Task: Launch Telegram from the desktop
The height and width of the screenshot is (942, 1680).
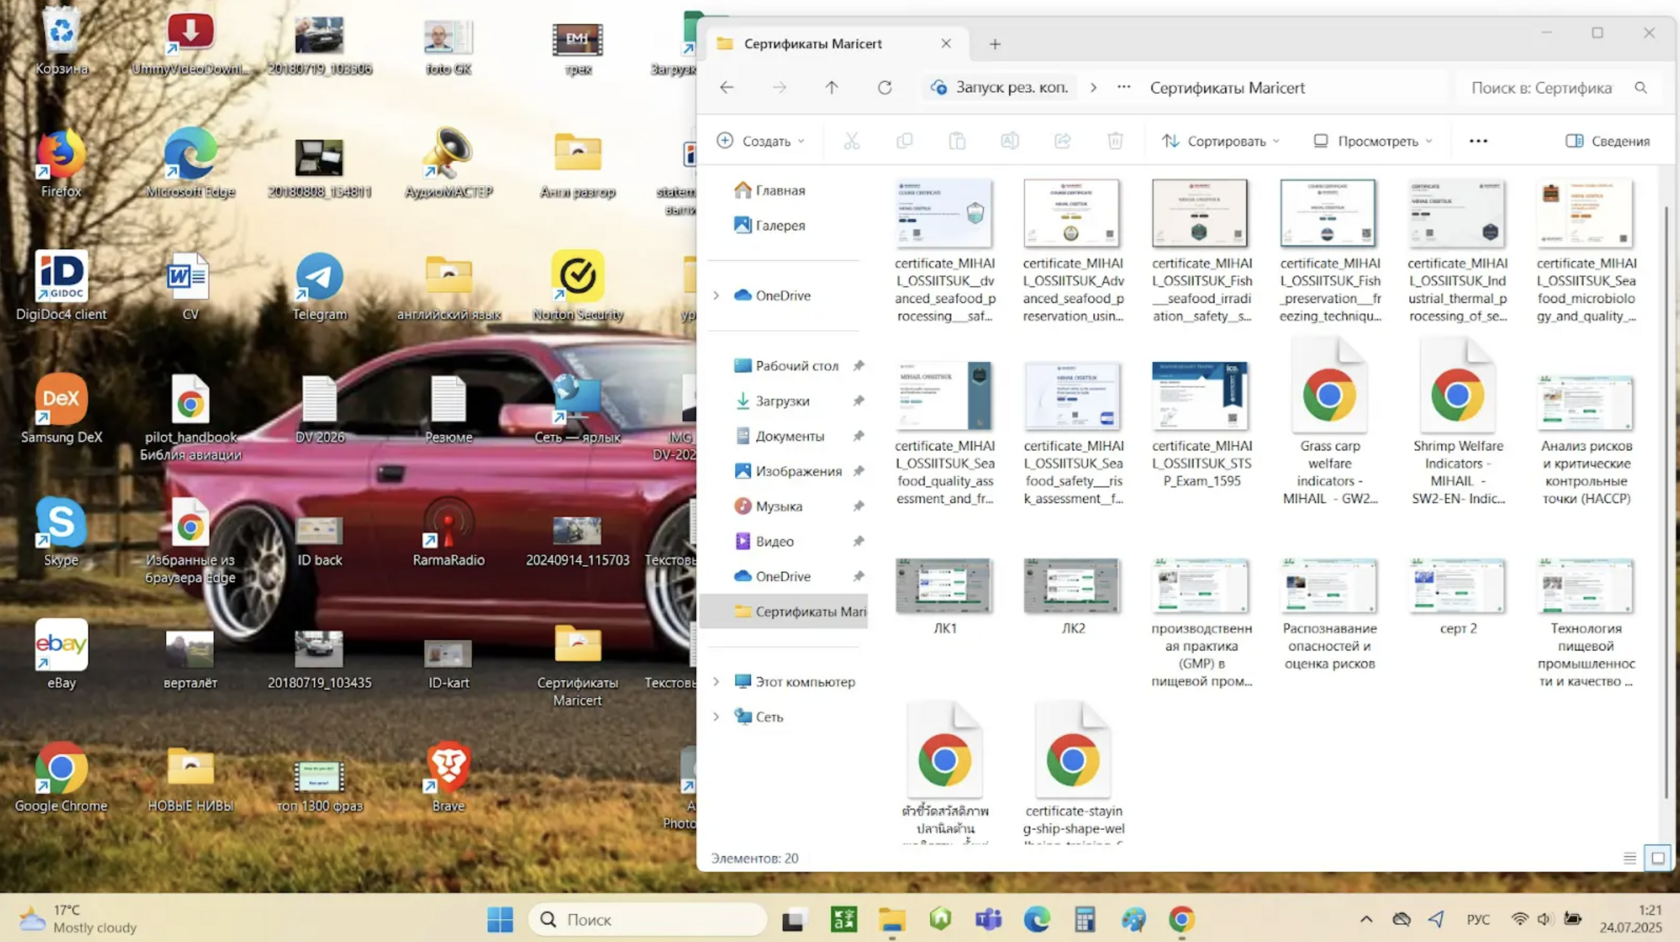Action: coord(319,287)
